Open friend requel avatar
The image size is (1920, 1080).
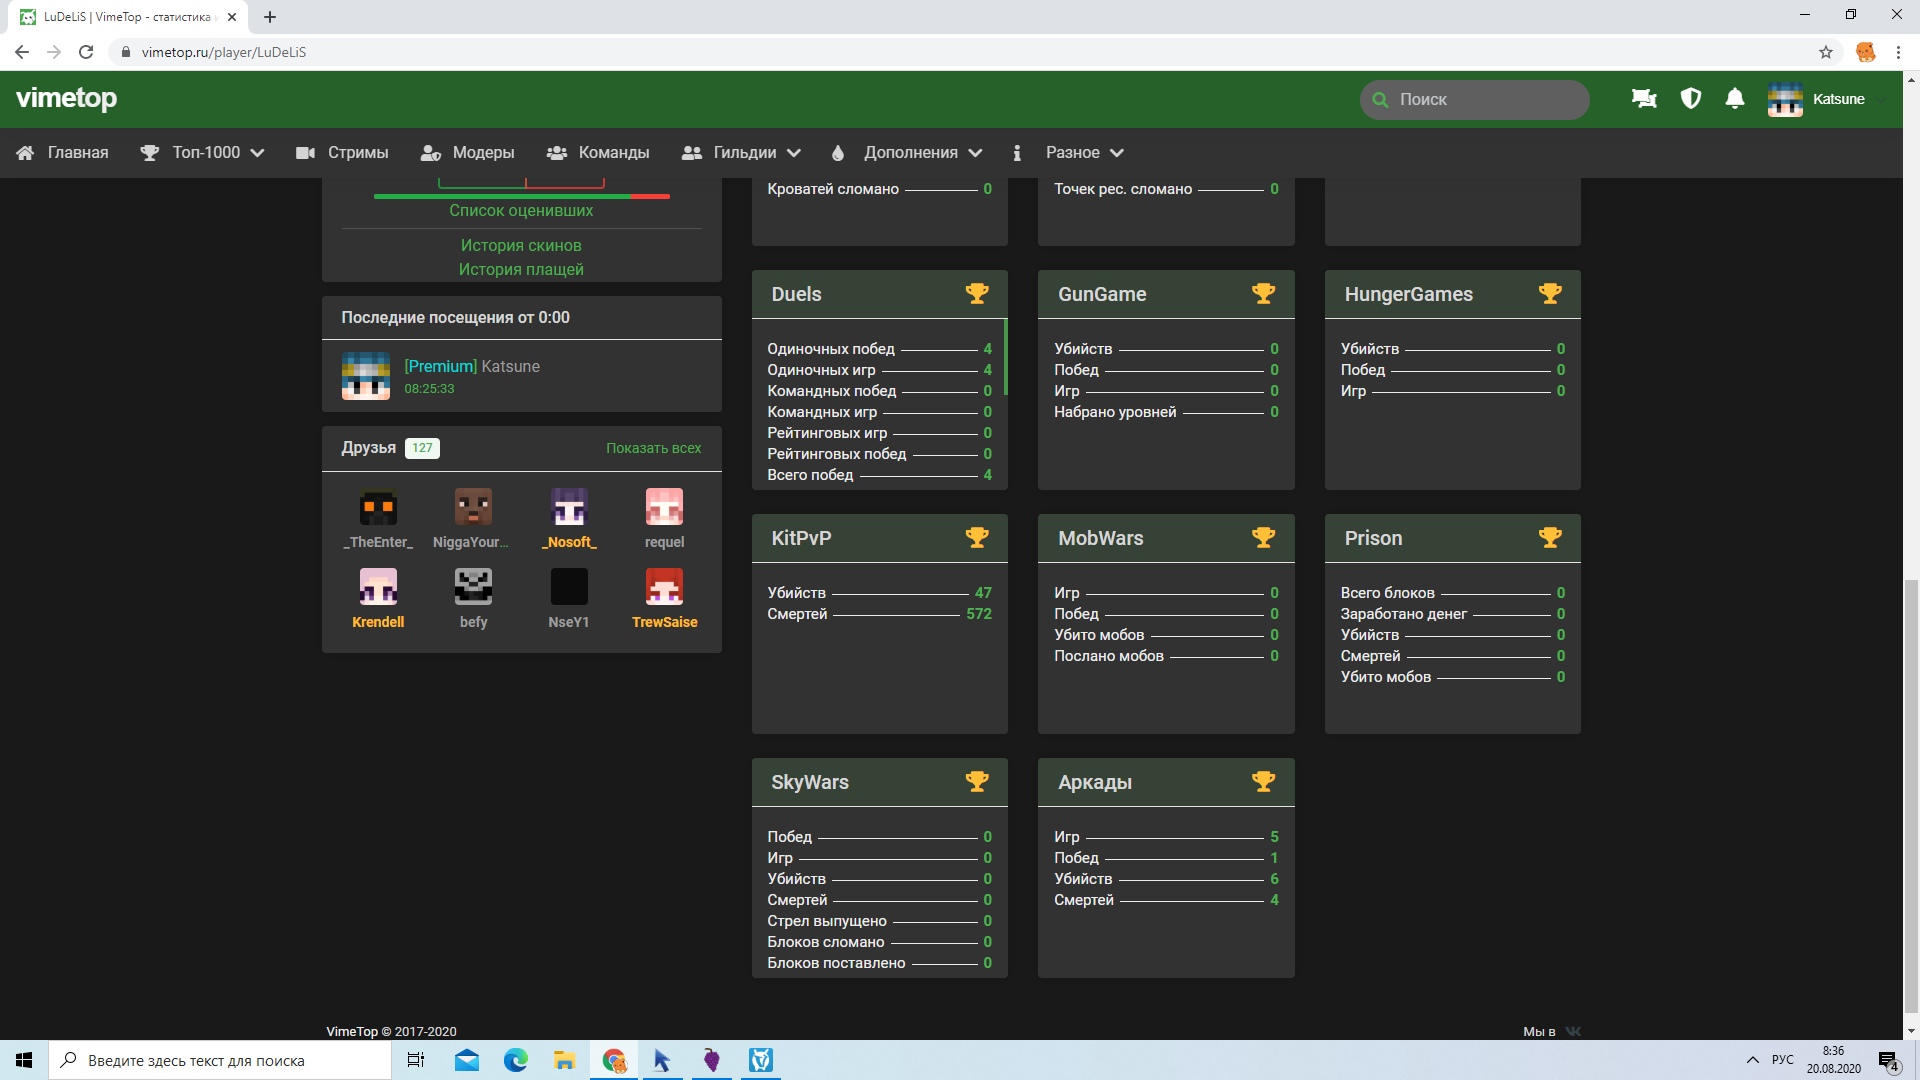coord(664,508)
